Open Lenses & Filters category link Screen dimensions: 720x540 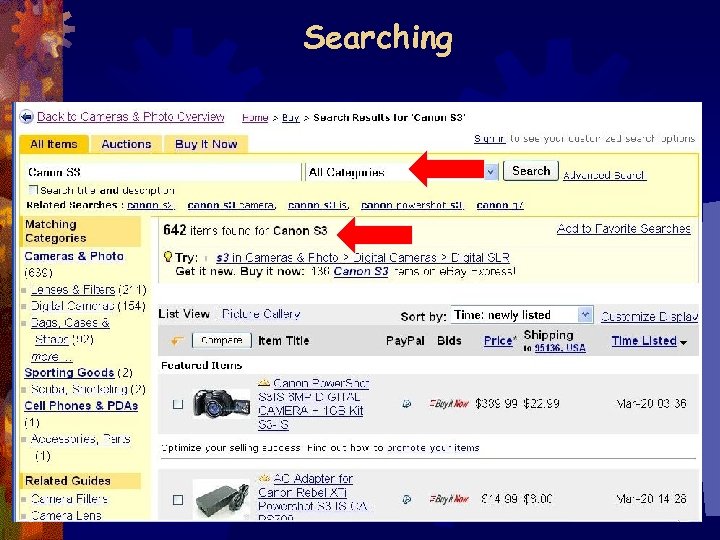coord(73,290)
